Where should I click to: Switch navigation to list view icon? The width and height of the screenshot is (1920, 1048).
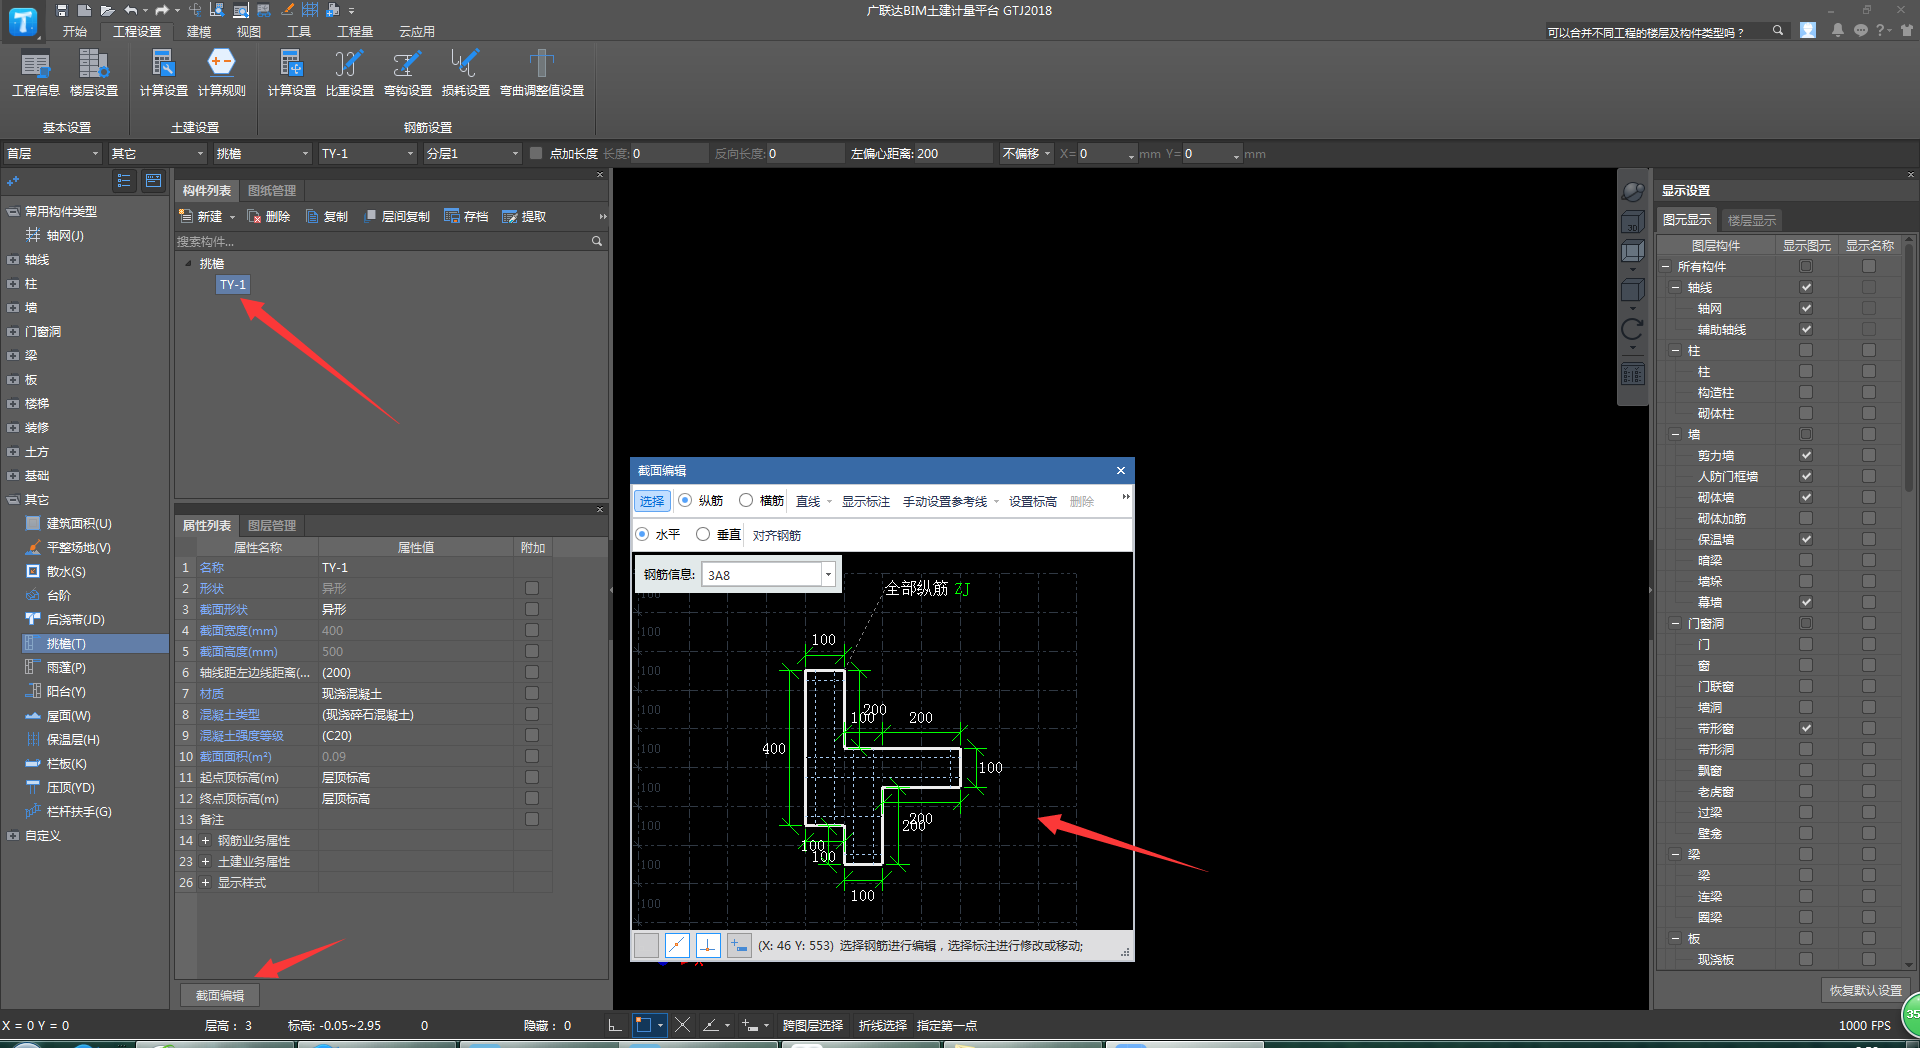click(124, 181)
